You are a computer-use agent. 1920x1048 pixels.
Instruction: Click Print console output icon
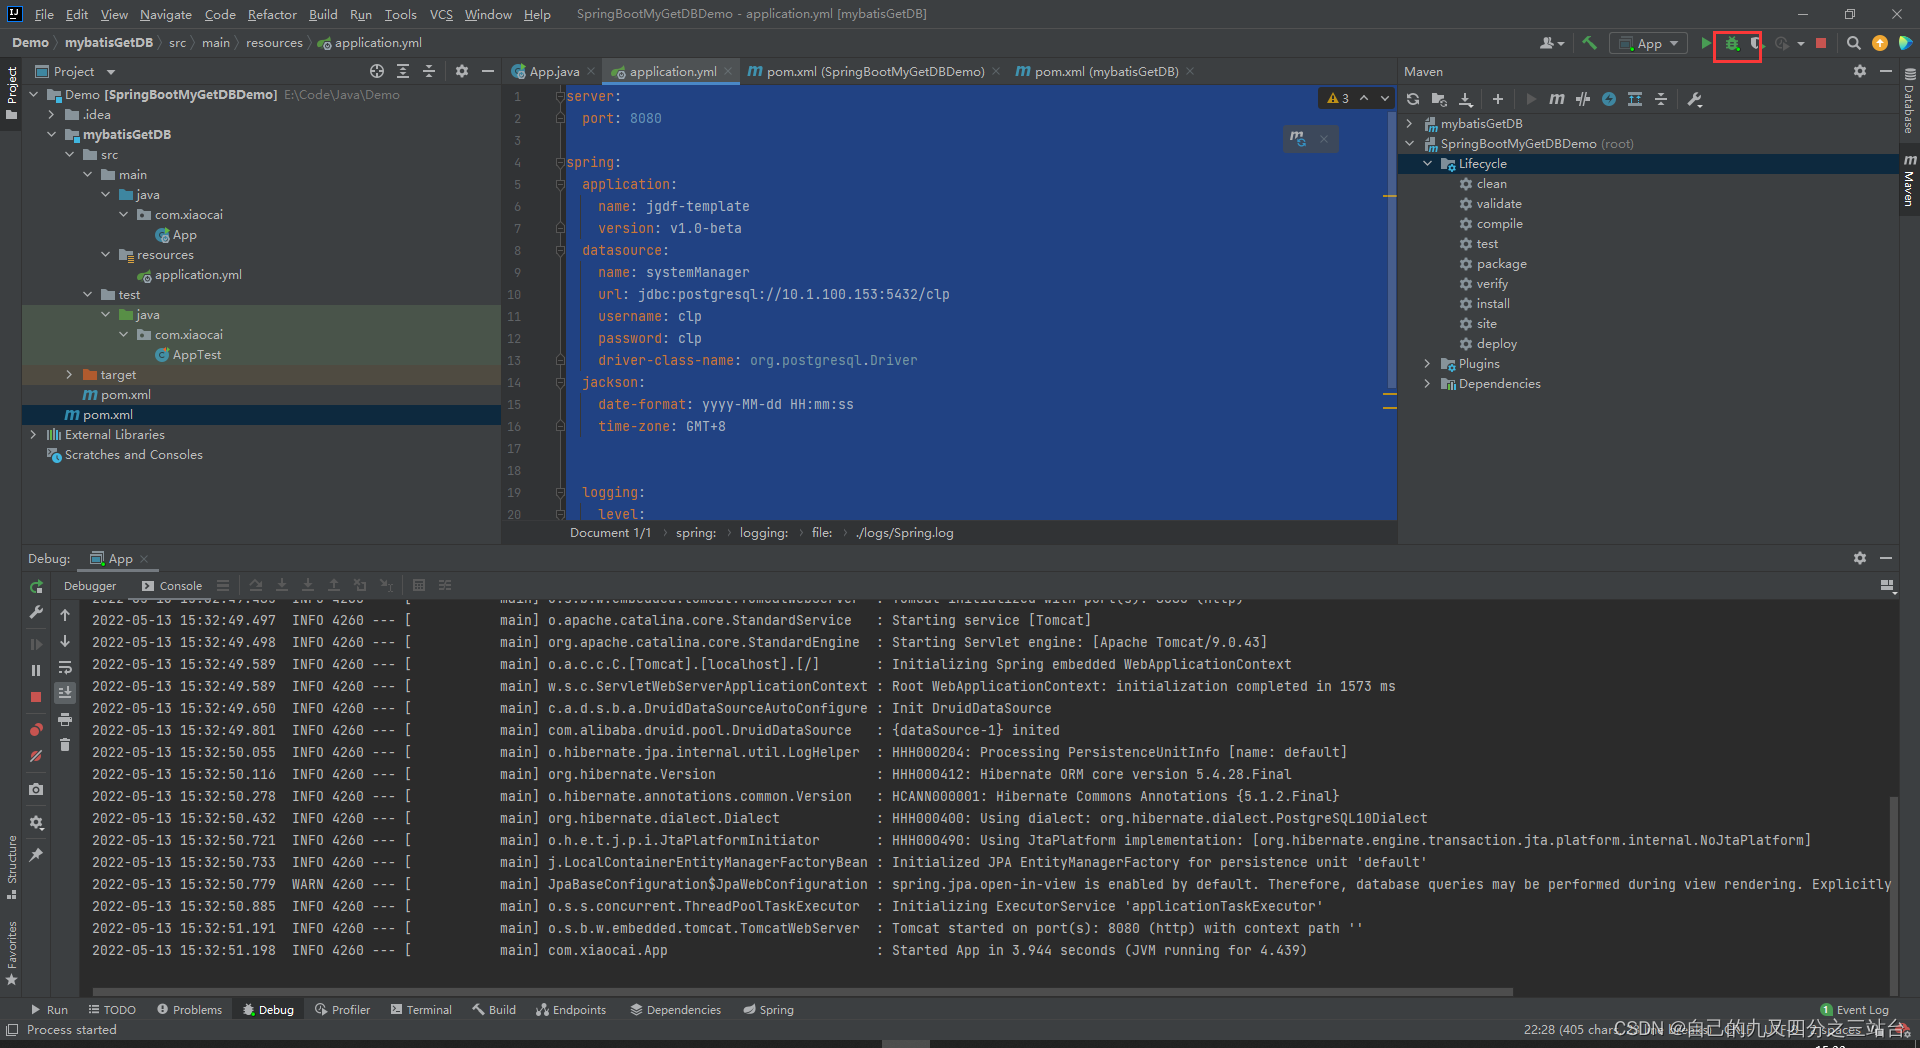(x=65, y=719)
